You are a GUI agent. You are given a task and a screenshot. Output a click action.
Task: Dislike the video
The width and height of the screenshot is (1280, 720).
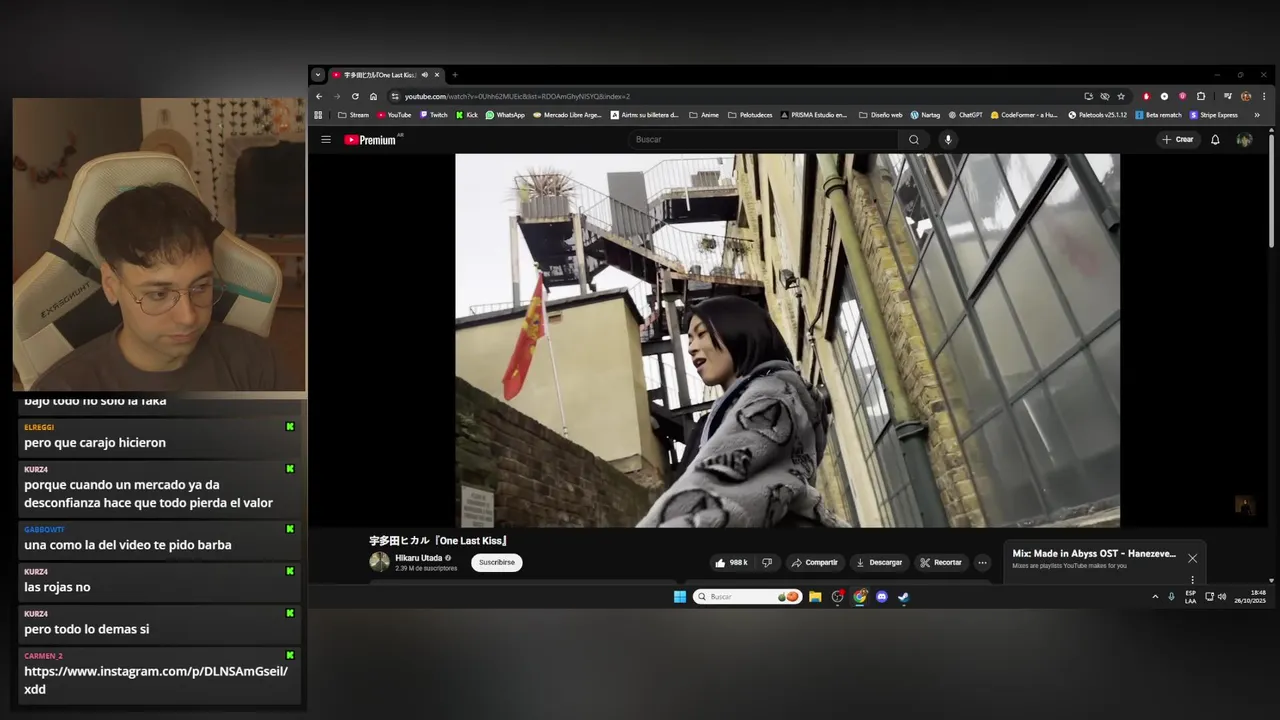click(x=767, y=562)
